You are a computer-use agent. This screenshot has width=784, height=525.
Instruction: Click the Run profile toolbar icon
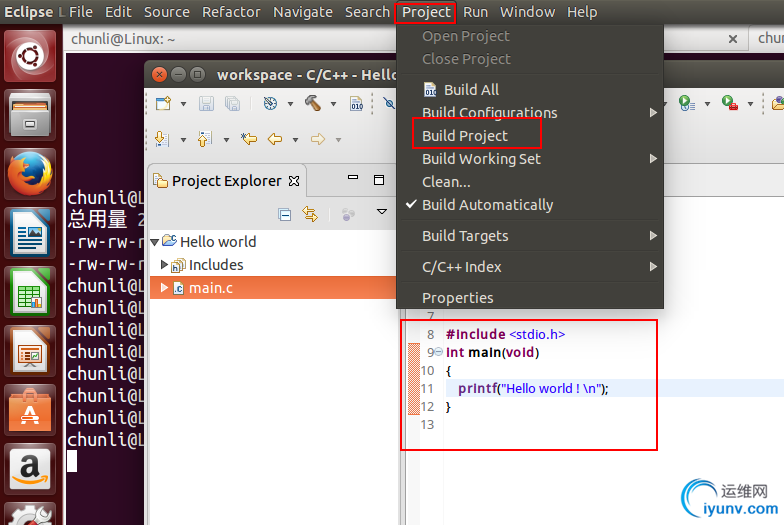pos(686,104)
